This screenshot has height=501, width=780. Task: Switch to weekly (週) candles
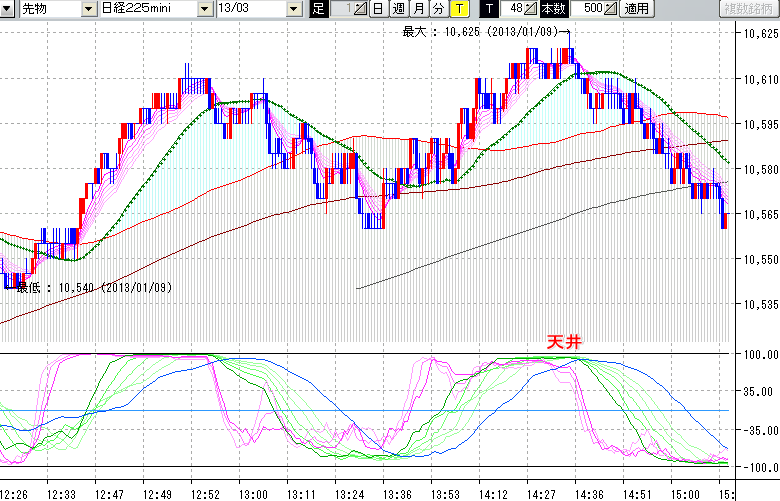[399, 9]
